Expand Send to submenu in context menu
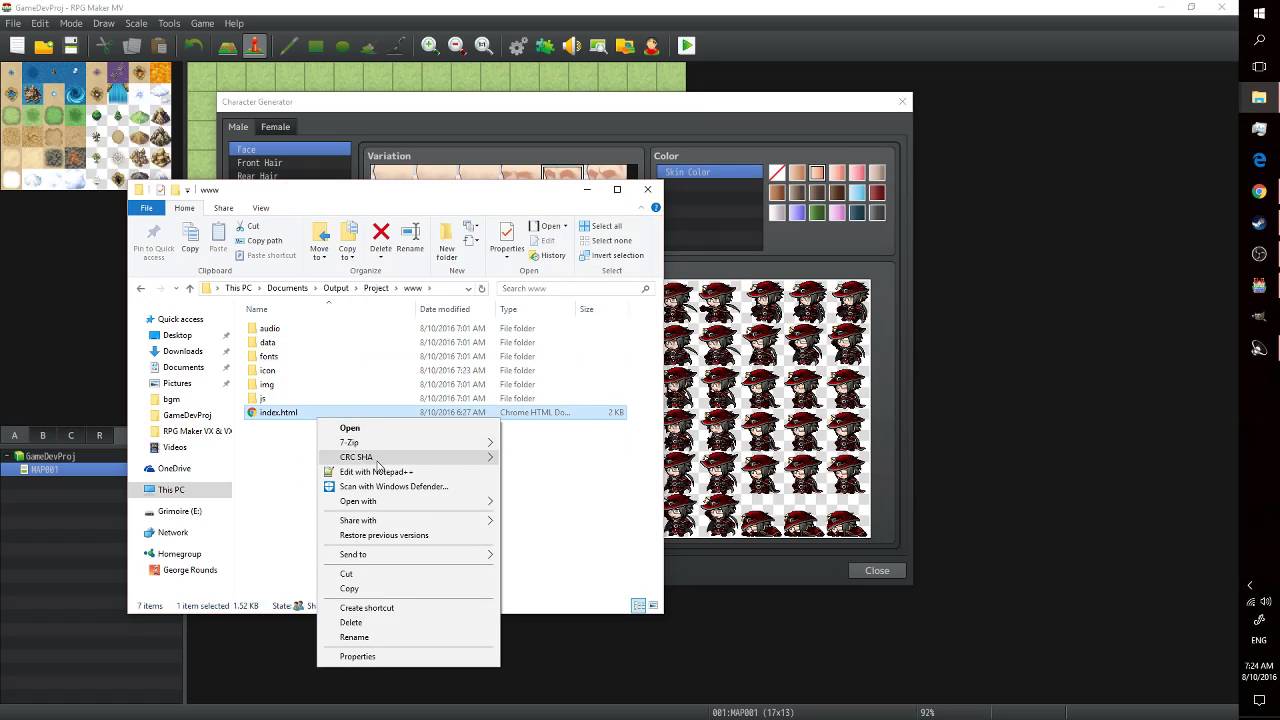 point(408,554)
